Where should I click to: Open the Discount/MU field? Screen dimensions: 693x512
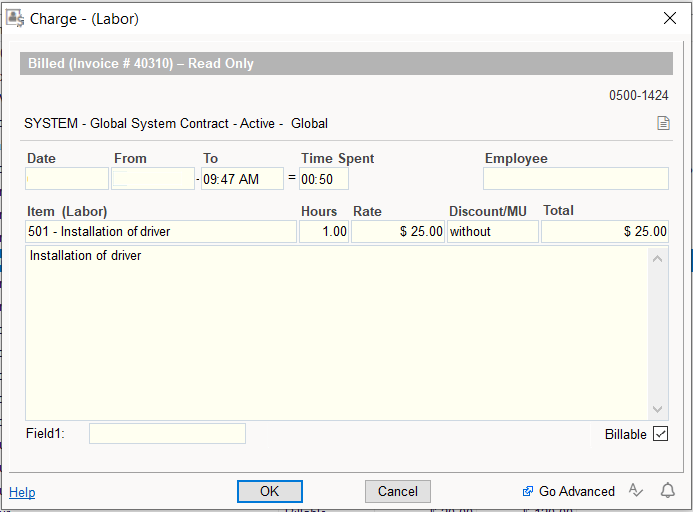492,232
